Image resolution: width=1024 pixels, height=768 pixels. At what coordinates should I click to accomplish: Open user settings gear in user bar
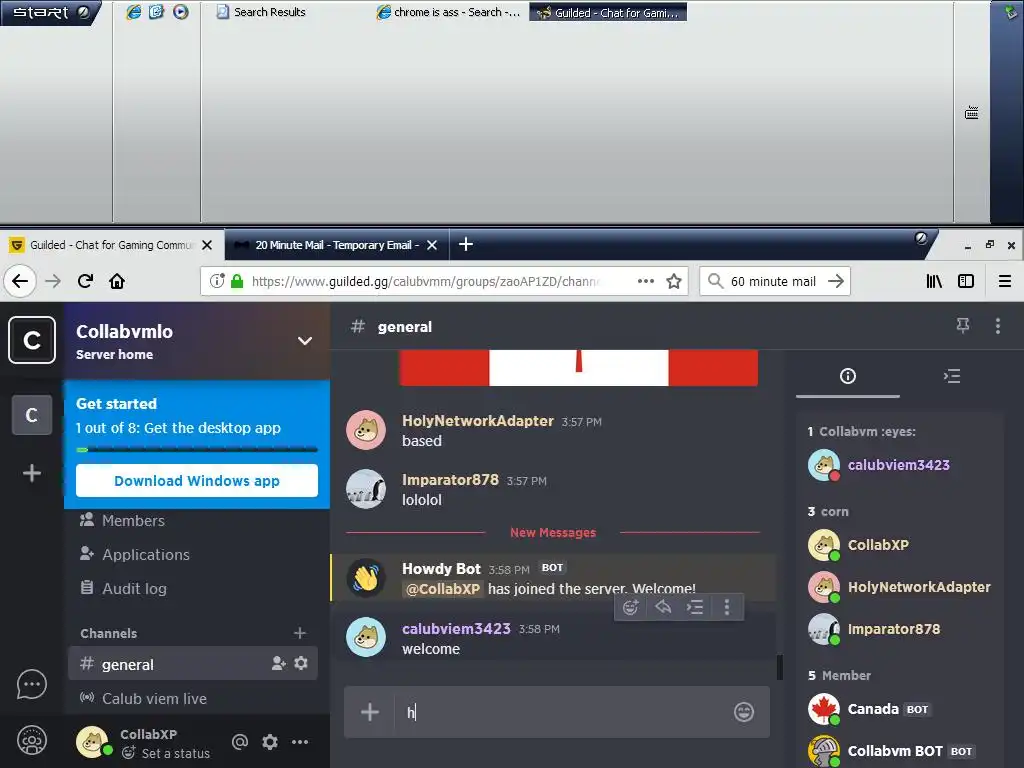[x=270, y=742]
